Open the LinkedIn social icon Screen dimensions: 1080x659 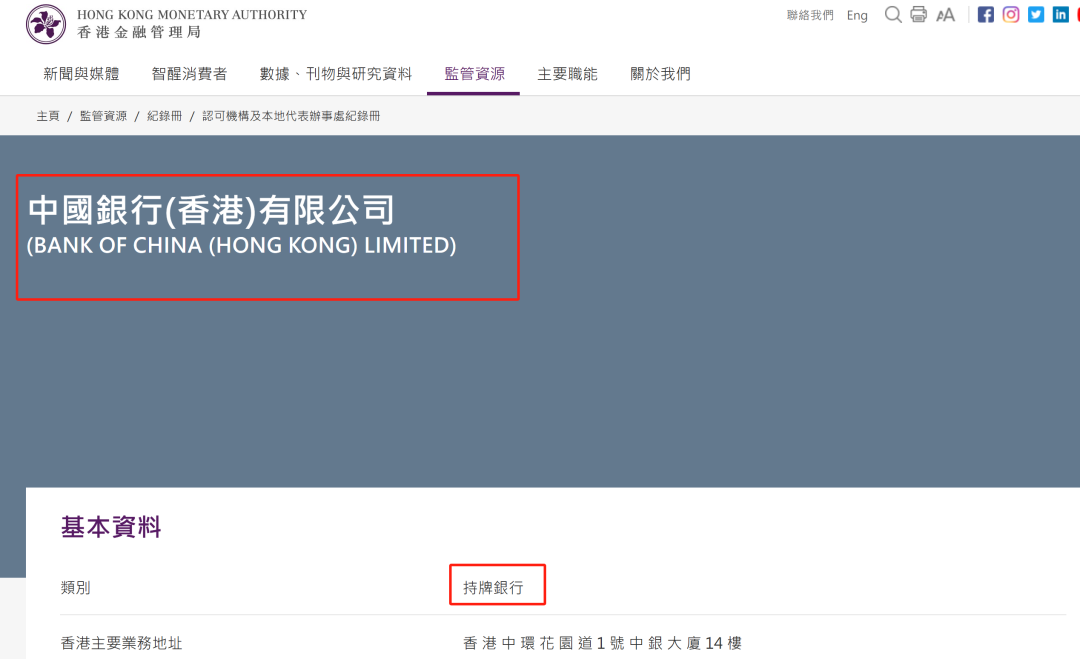click(1061, 15)
